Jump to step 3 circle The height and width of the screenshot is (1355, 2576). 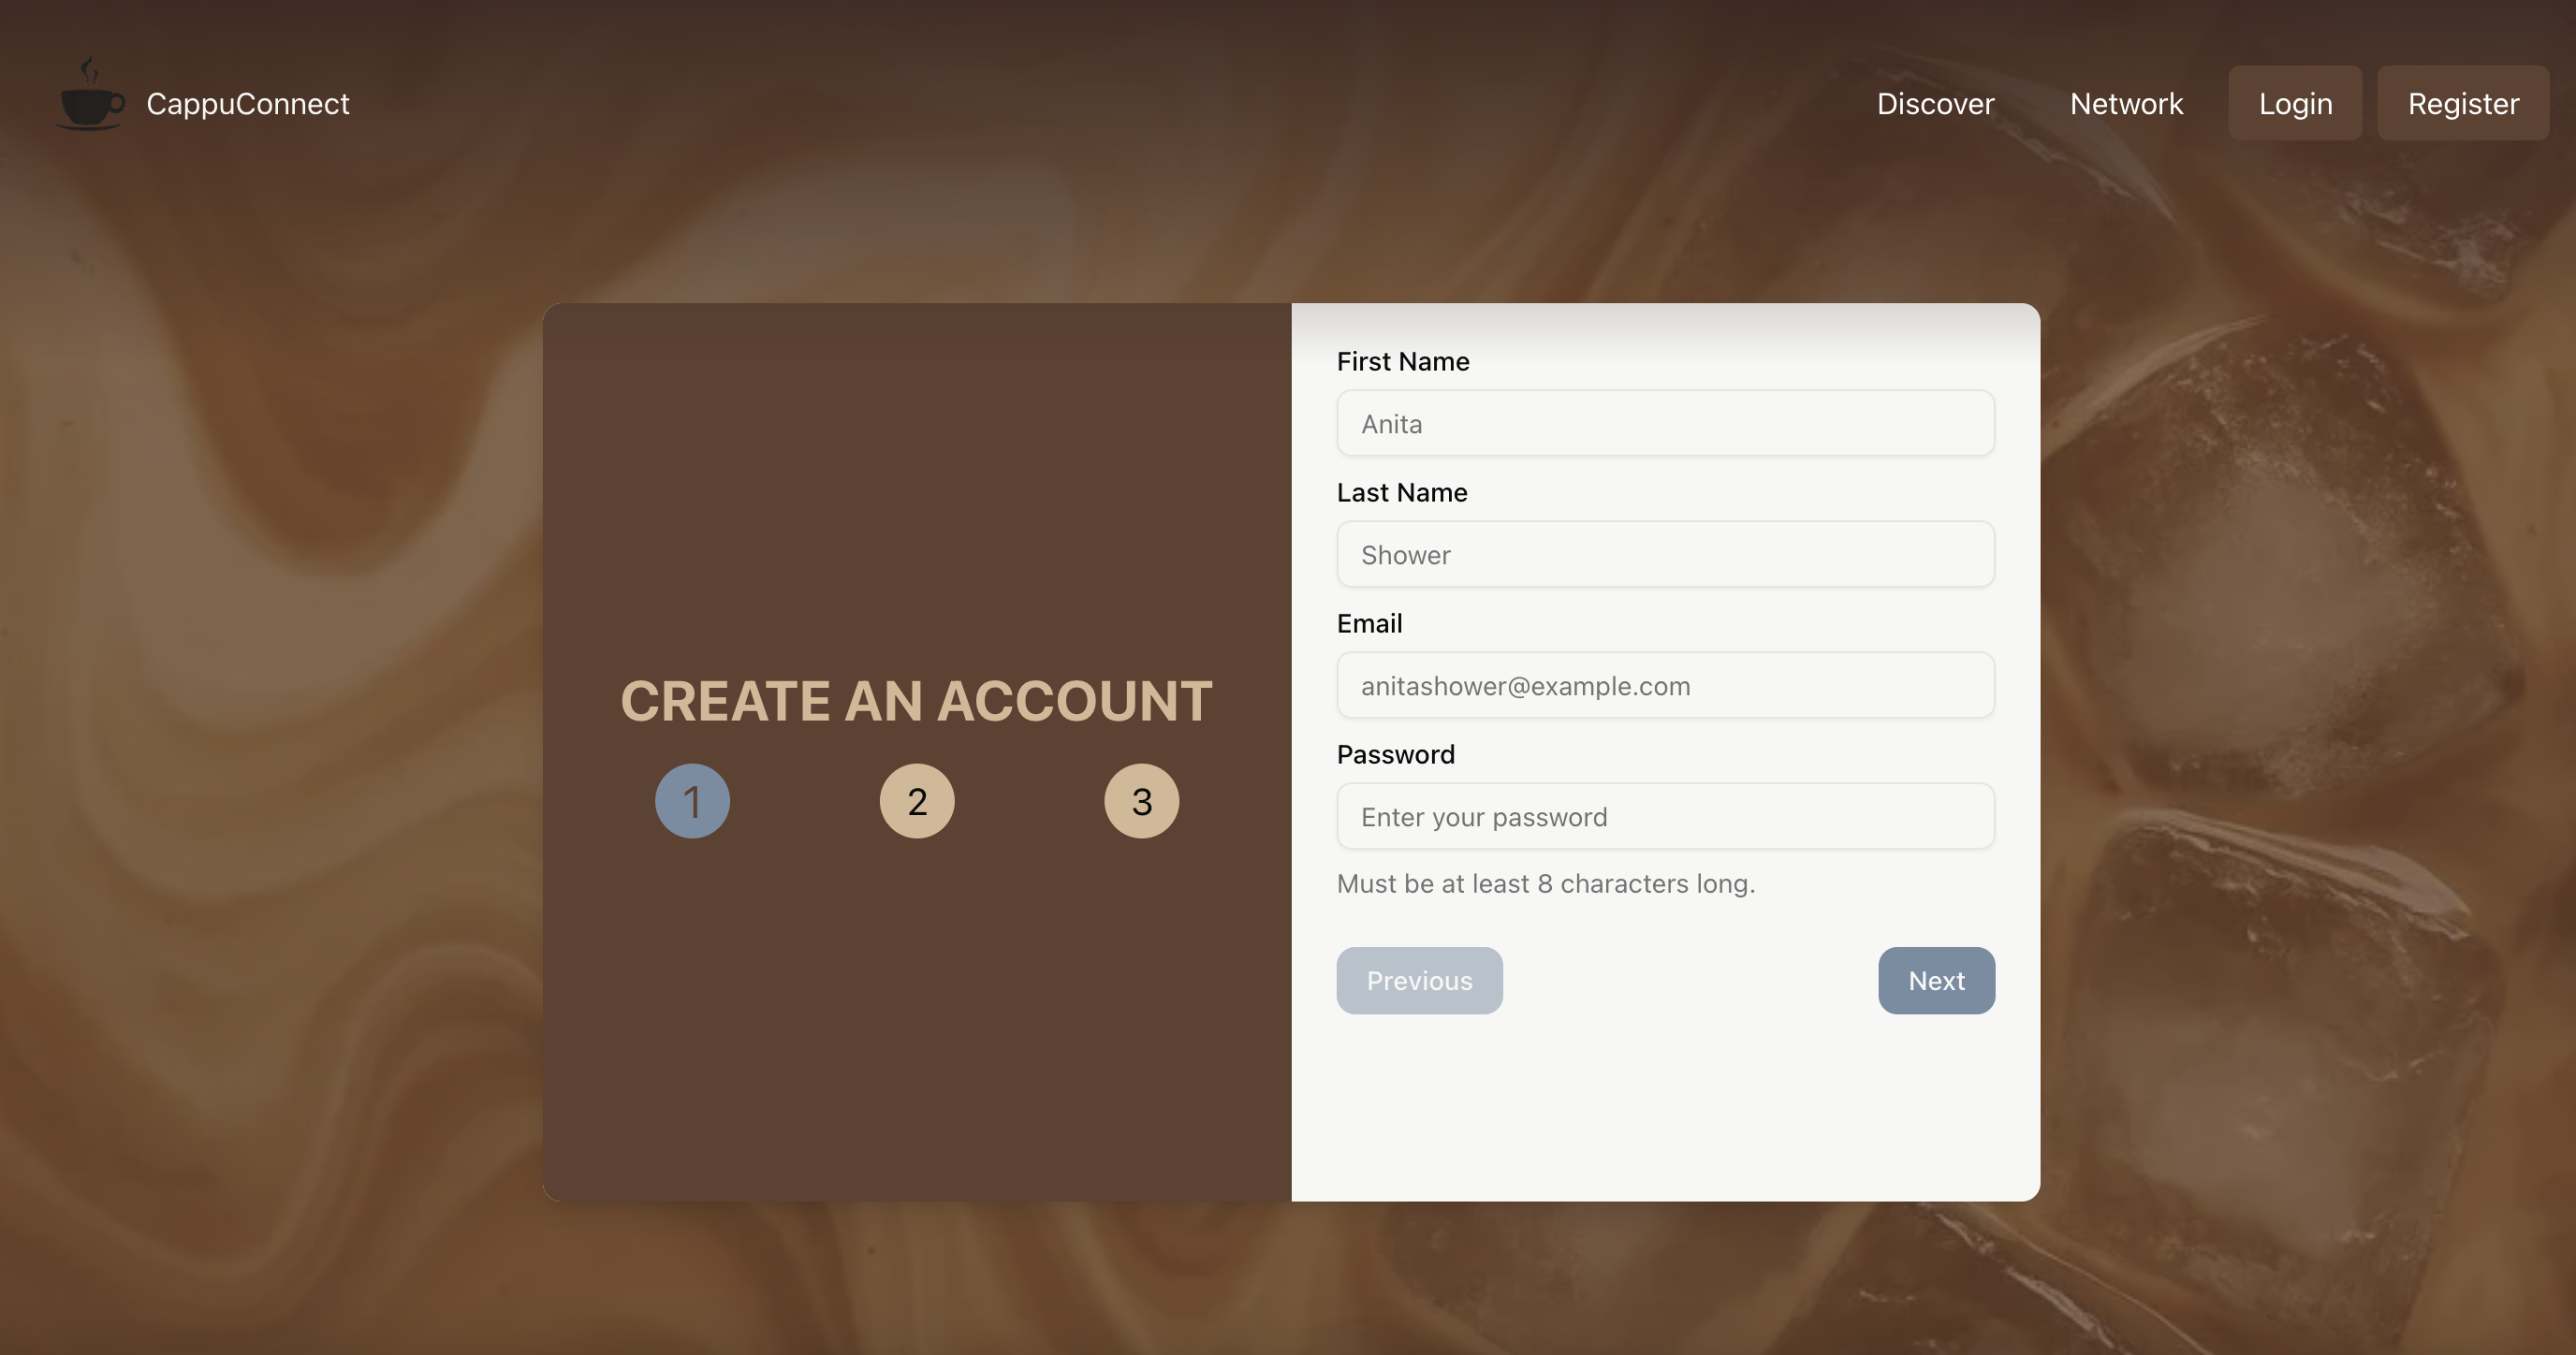click(x=1141, y=801)
